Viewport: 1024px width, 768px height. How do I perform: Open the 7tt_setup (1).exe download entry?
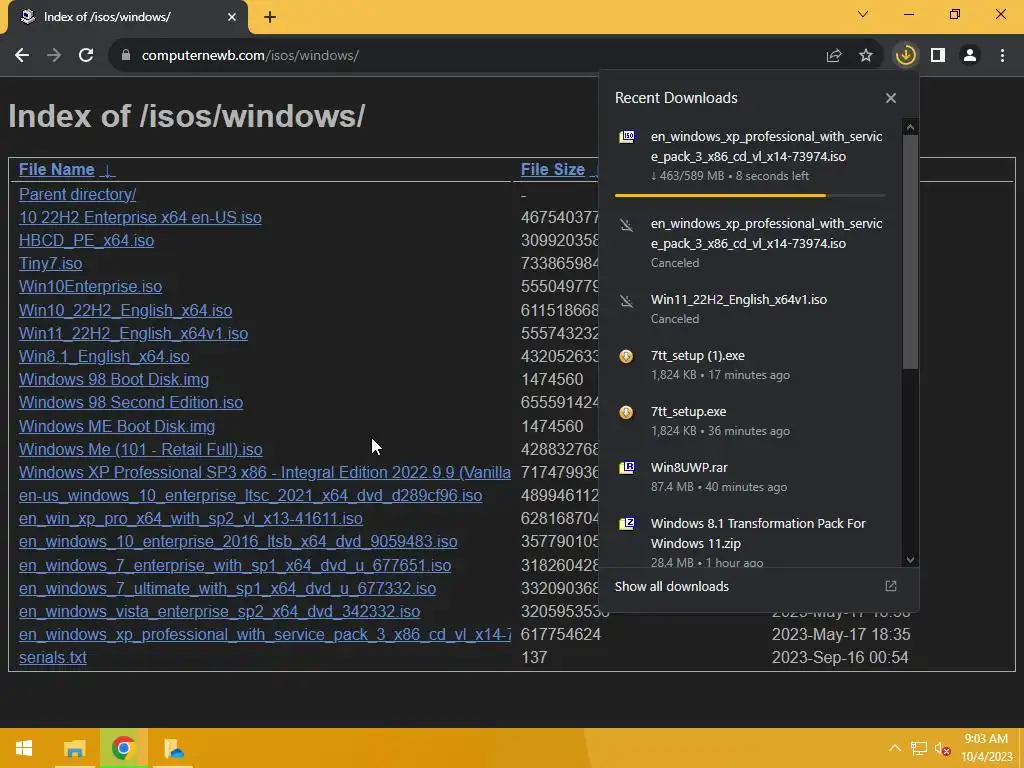tap(750, 364)
